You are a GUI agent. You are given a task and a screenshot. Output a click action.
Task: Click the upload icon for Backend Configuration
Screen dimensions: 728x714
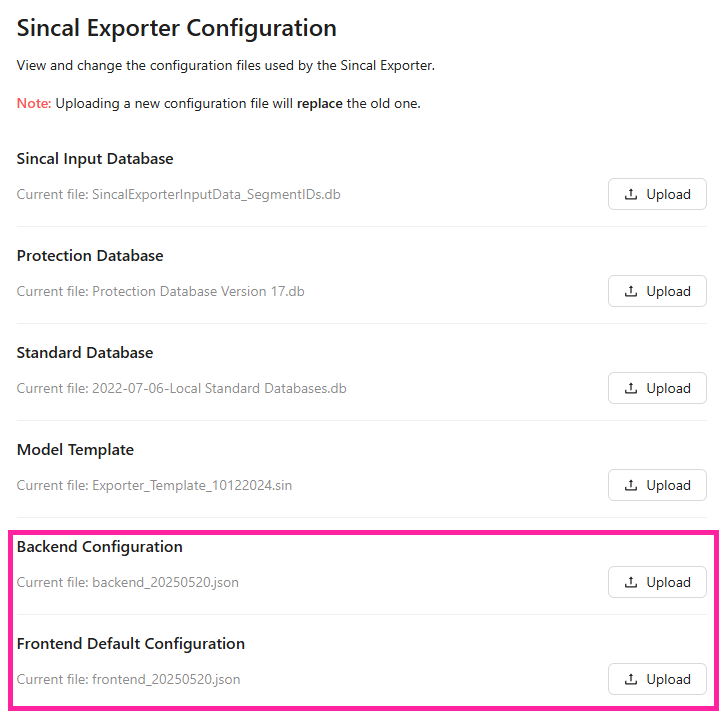(631, 583)
